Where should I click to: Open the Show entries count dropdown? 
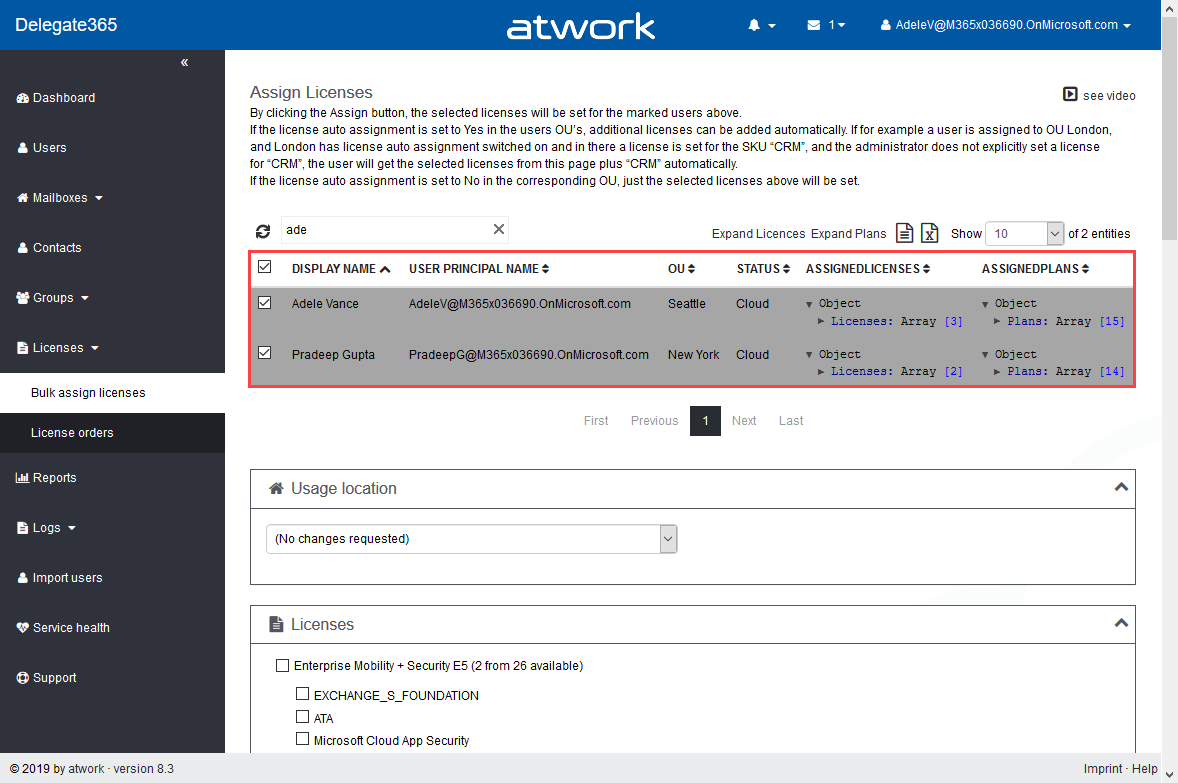tap(1024, 233)
